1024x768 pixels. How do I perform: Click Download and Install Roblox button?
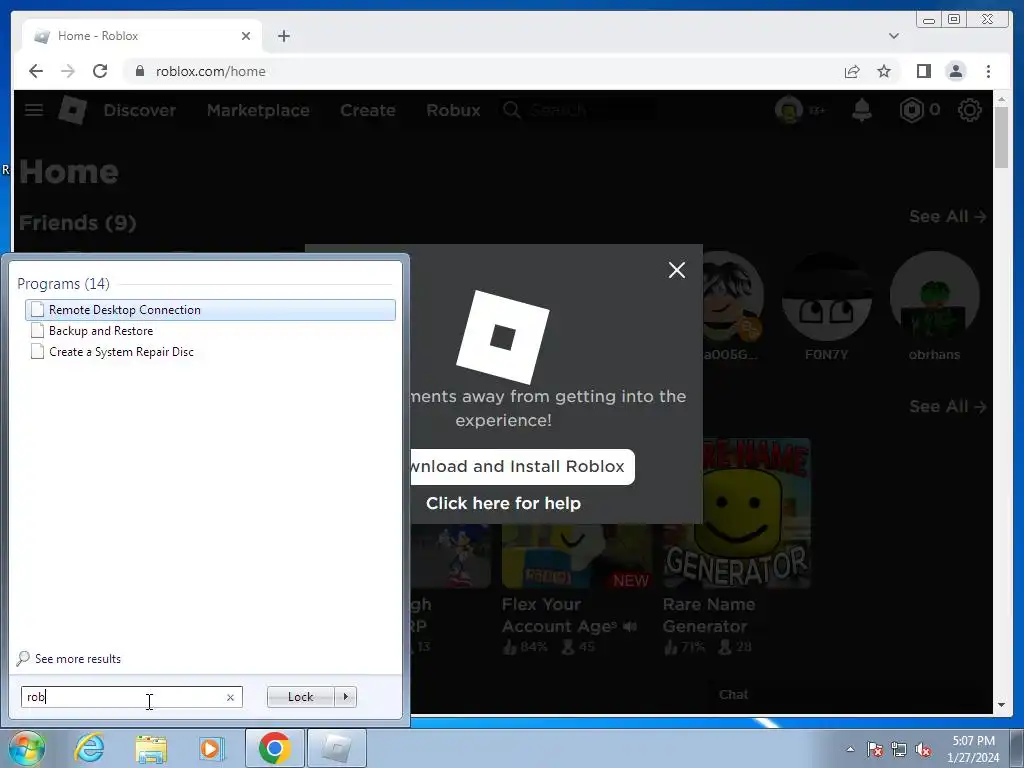tap(522, 466)
